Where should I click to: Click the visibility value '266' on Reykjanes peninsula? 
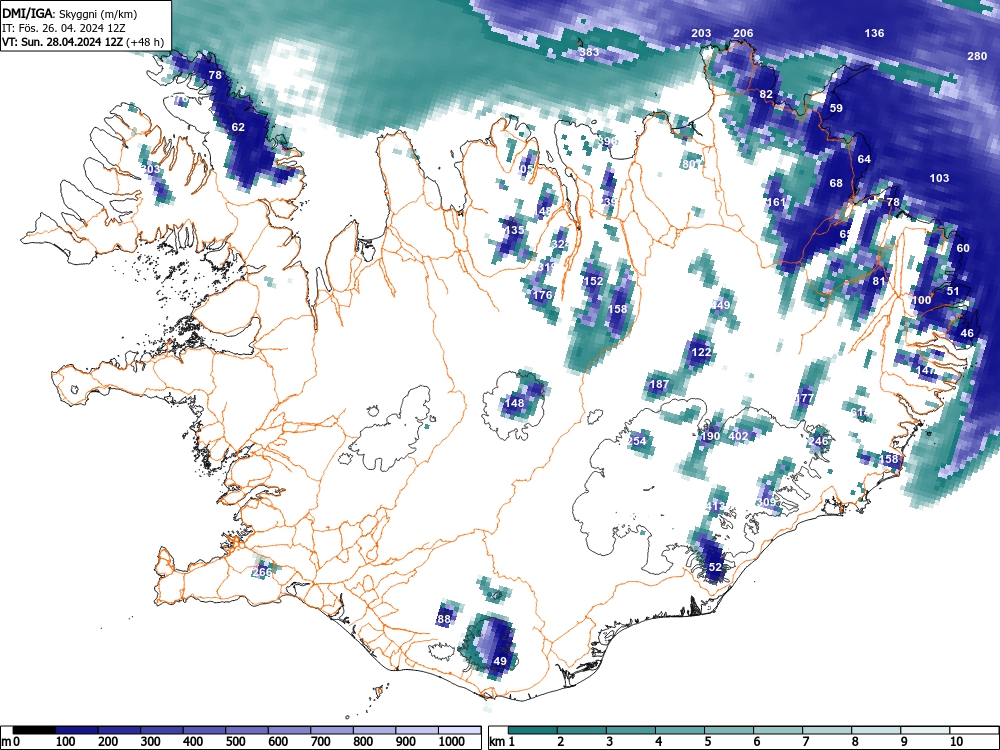pyautogui.click(x=261, y=572)
